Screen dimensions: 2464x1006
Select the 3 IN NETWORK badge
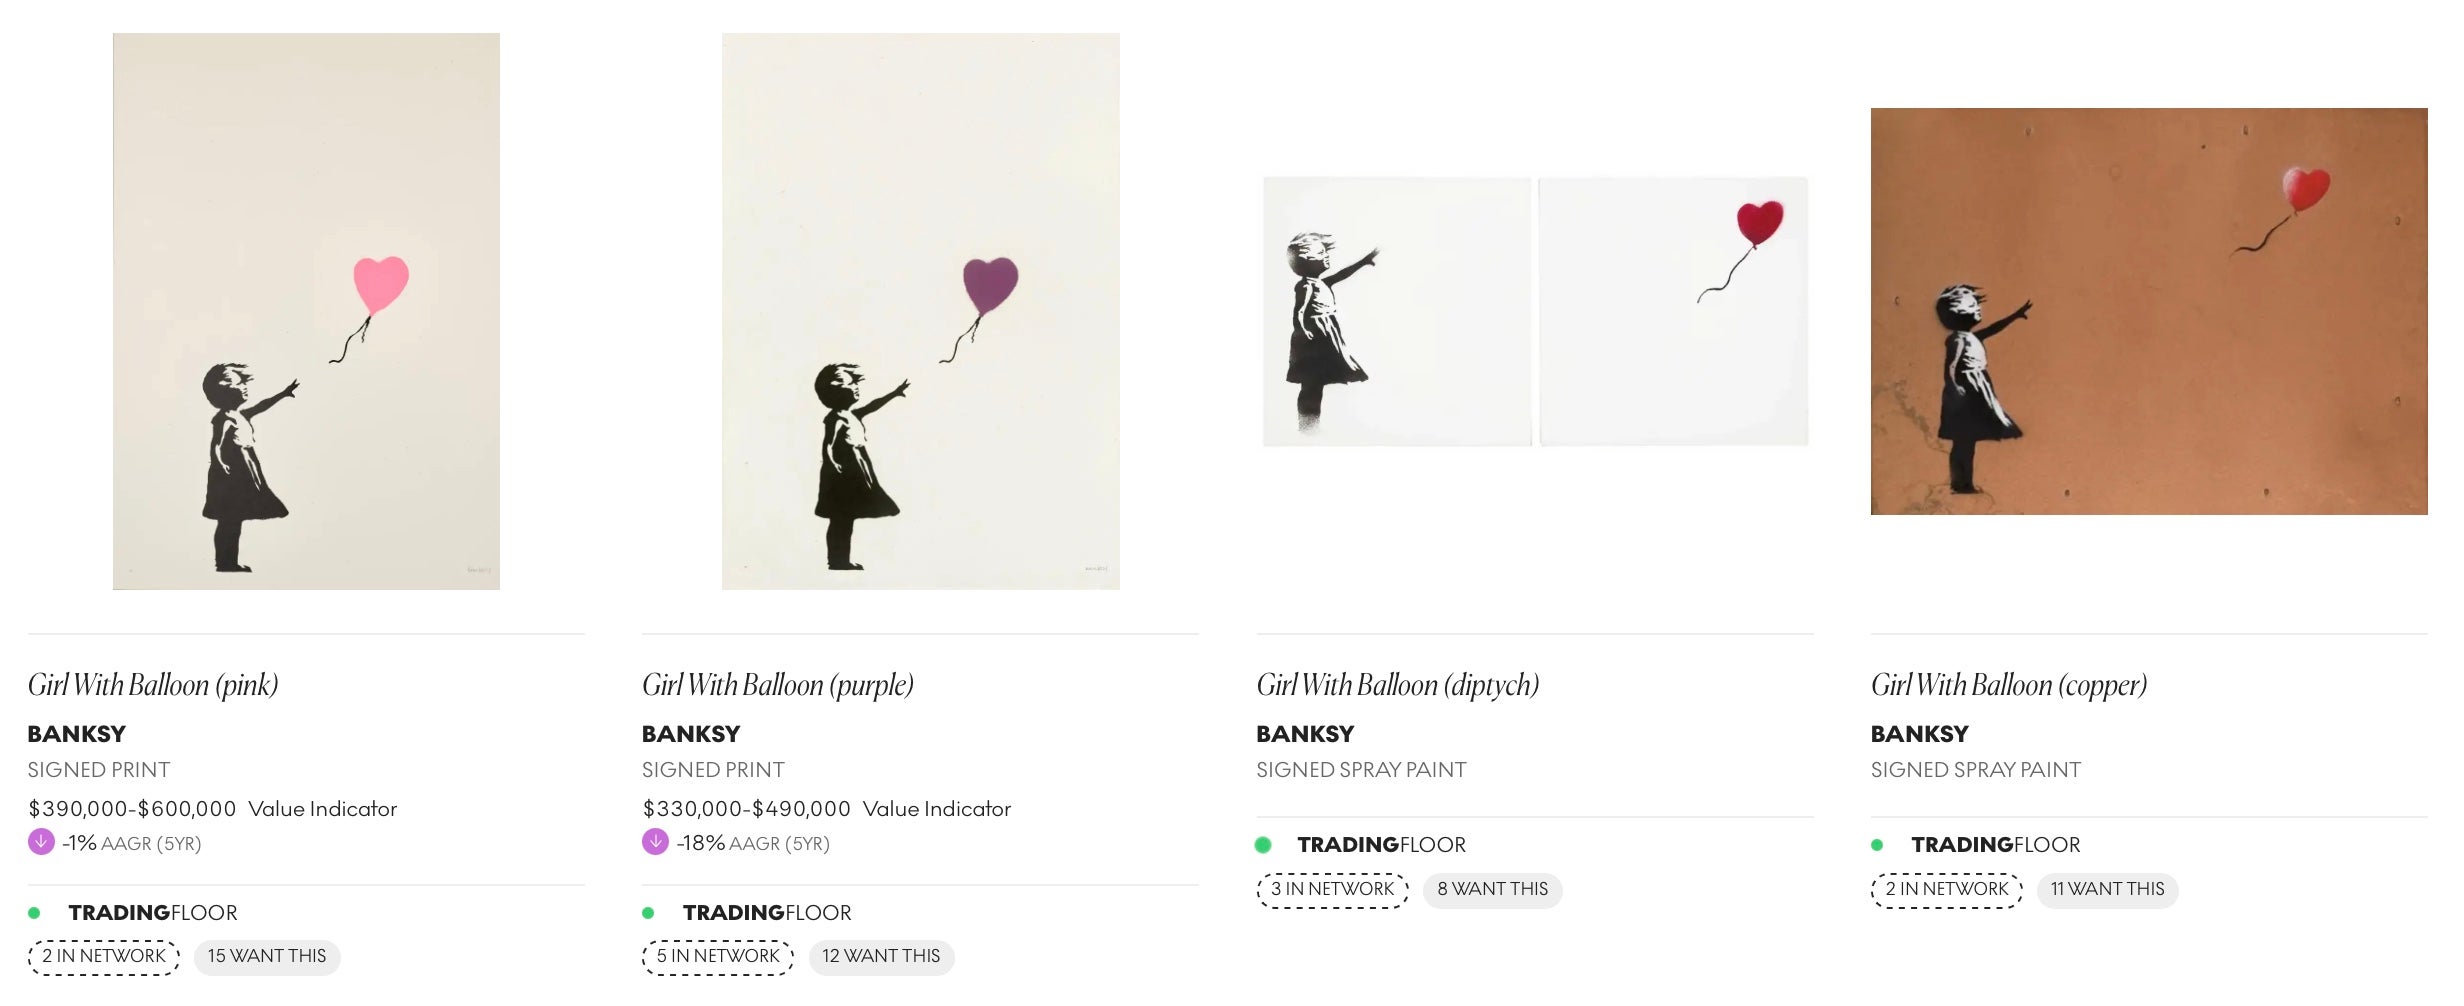coord(1332,889)
